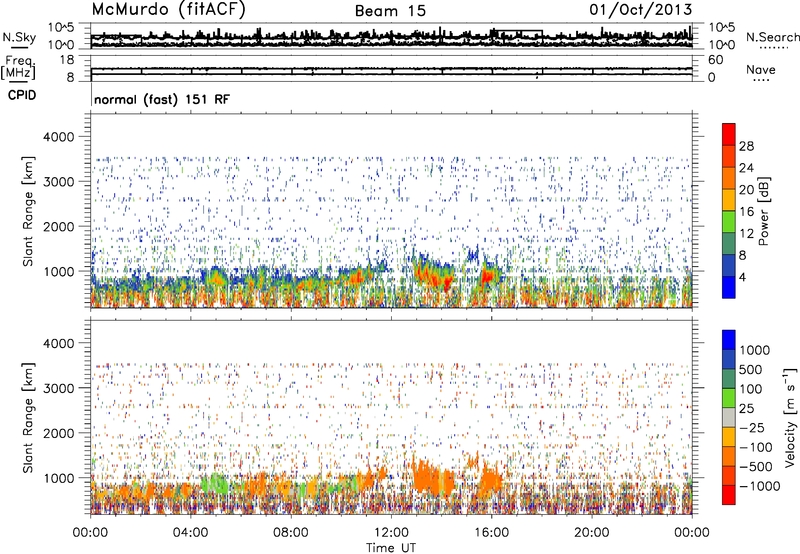Screen dimensions: 800x554
Task: Click the "18" frequency axis tick label
Action: (67, 60)
